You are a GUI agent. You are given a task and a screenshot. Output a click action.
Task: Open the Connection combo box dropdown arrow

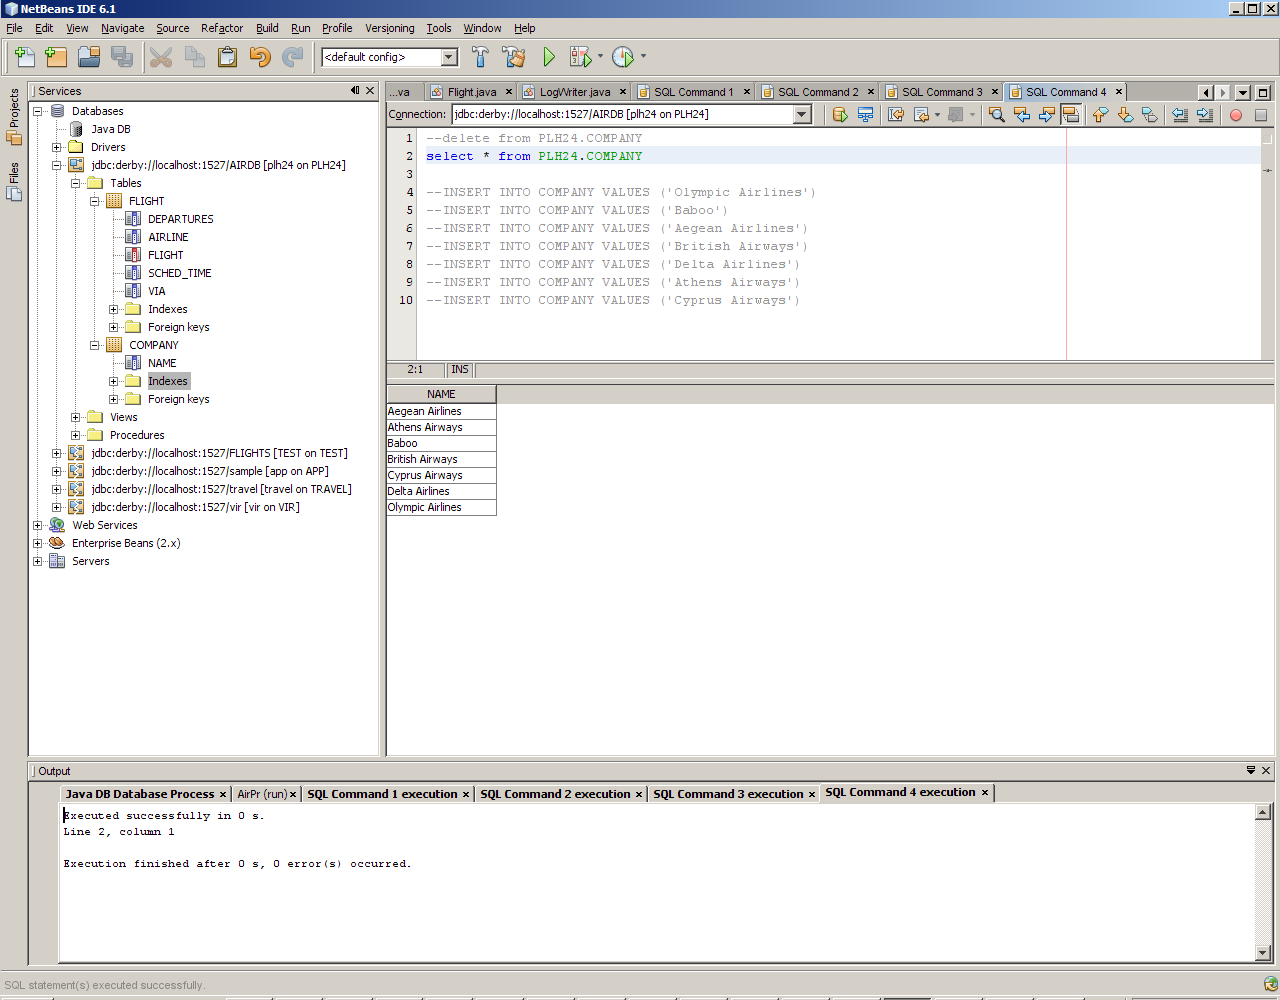coord(802,114)
